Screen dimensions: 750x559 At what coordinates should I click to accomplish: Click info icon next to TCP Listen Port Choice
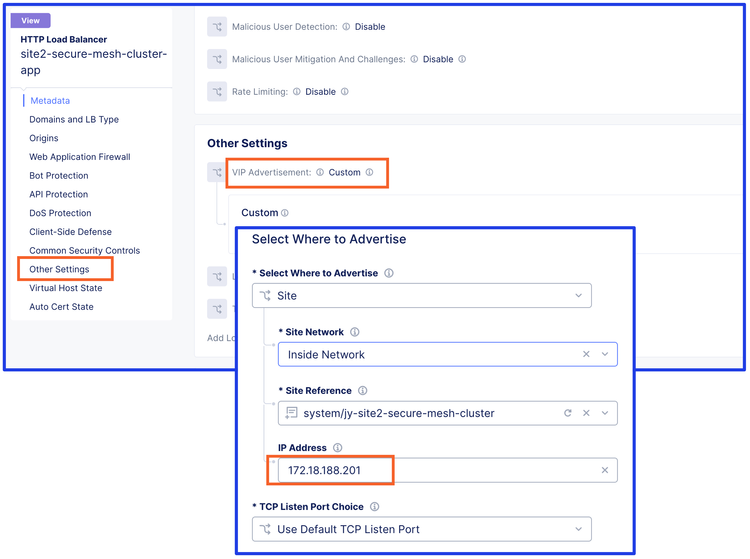pos(375,507)
